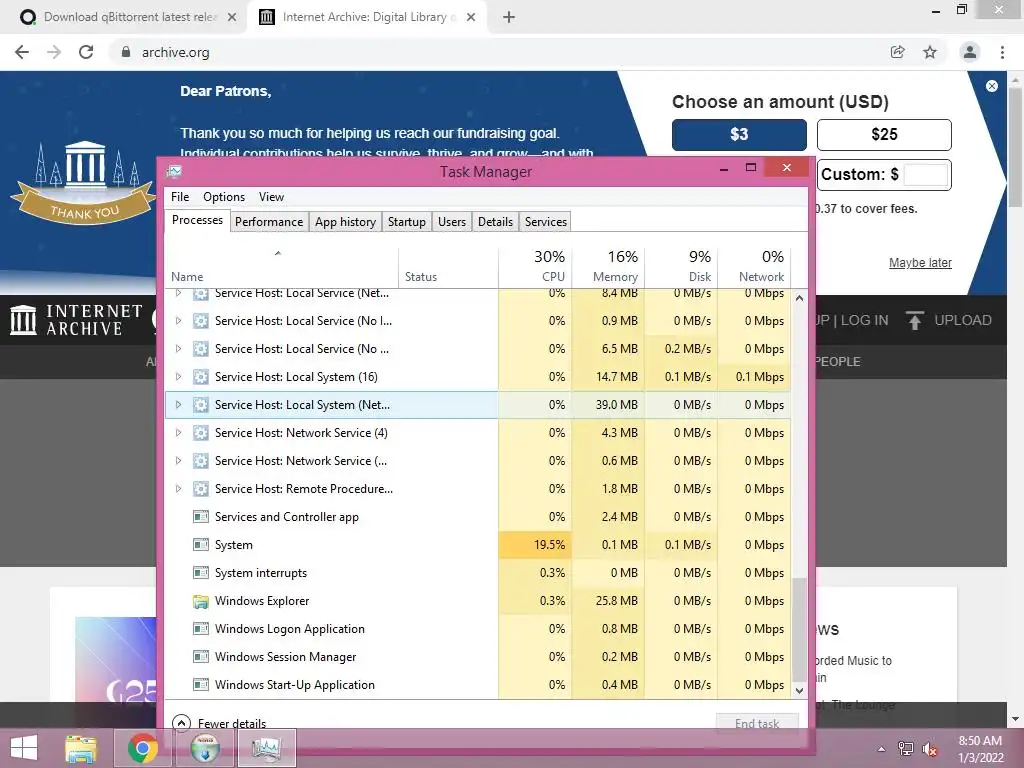Click the Task Manager title bar icon

174,172
